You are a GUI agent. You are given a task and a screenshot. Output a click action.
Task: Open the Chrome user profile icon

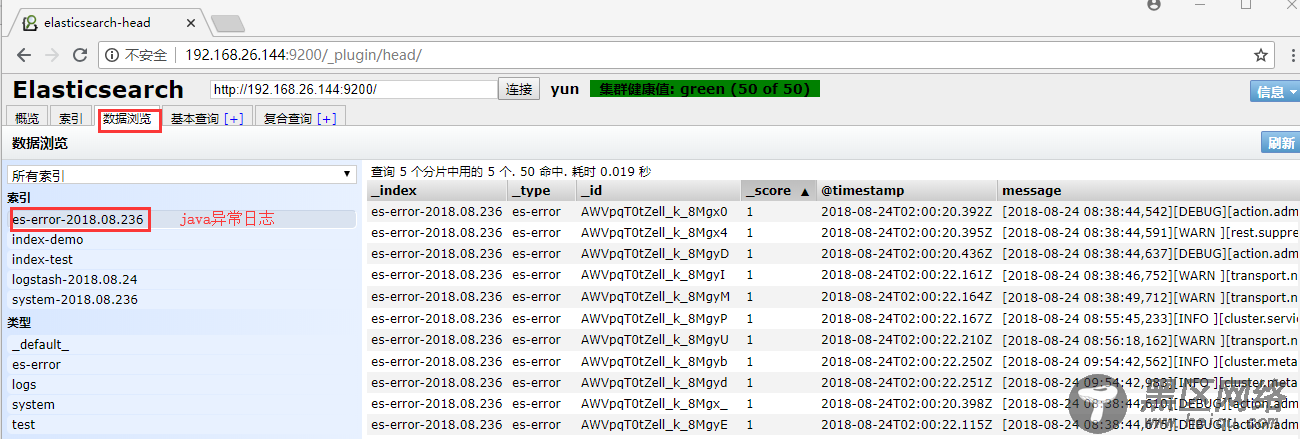(x=1155, y=5)
